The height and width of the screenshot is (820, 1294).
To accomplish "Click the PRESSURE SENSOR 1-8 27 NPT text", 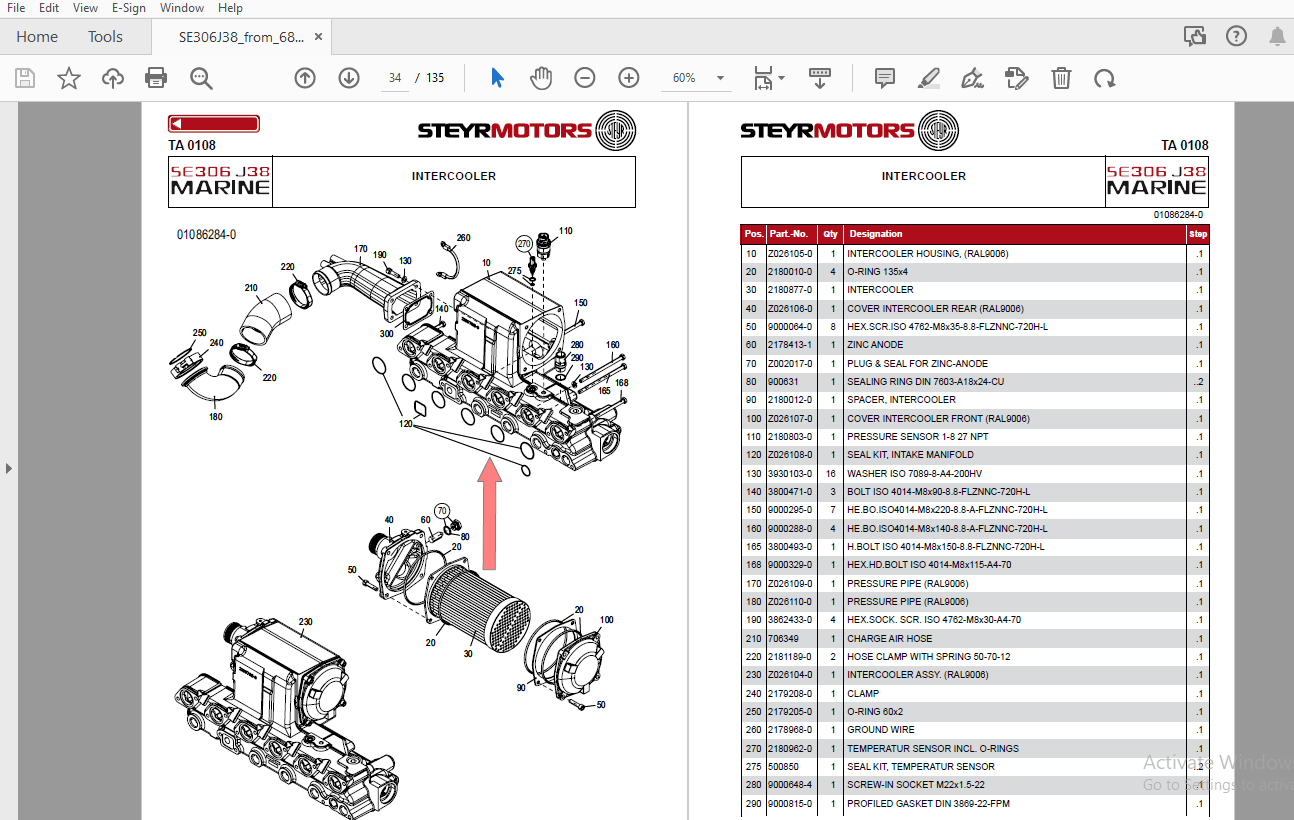I will click(917, 437).
